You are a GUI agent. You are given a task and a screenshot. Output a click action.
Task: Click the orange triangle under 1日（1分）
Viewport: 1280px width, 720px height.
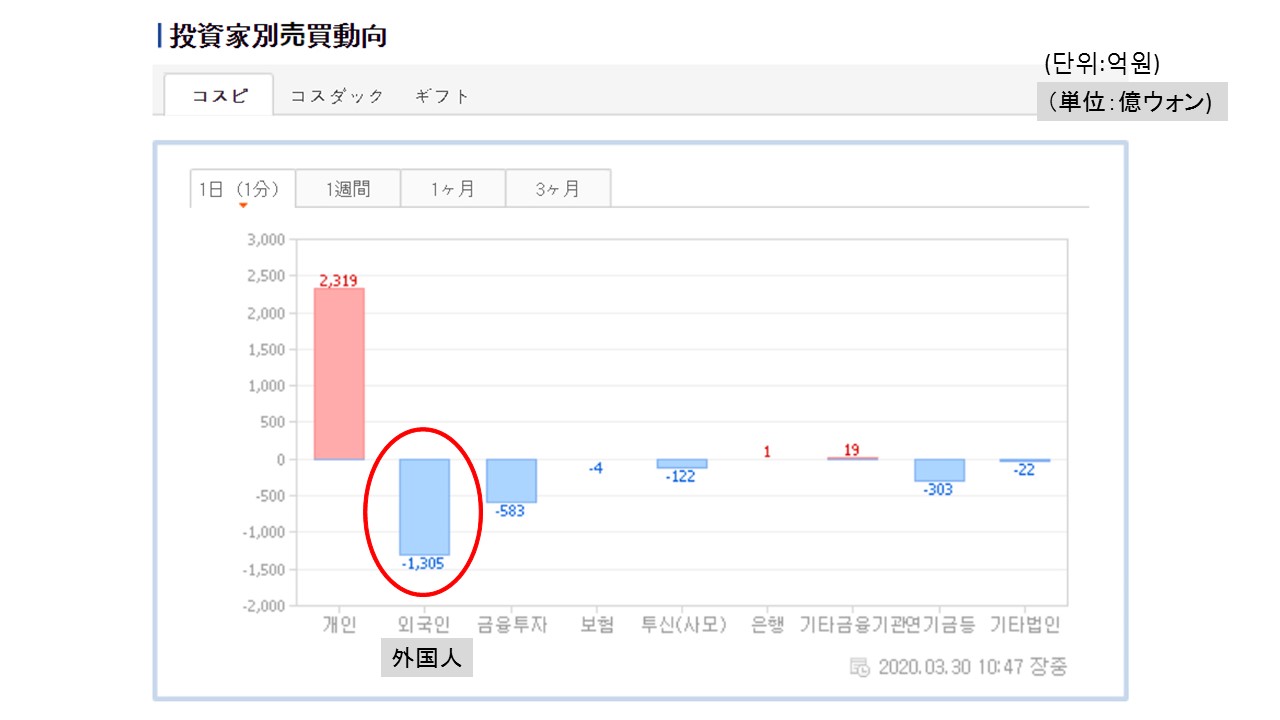point(242,206)
